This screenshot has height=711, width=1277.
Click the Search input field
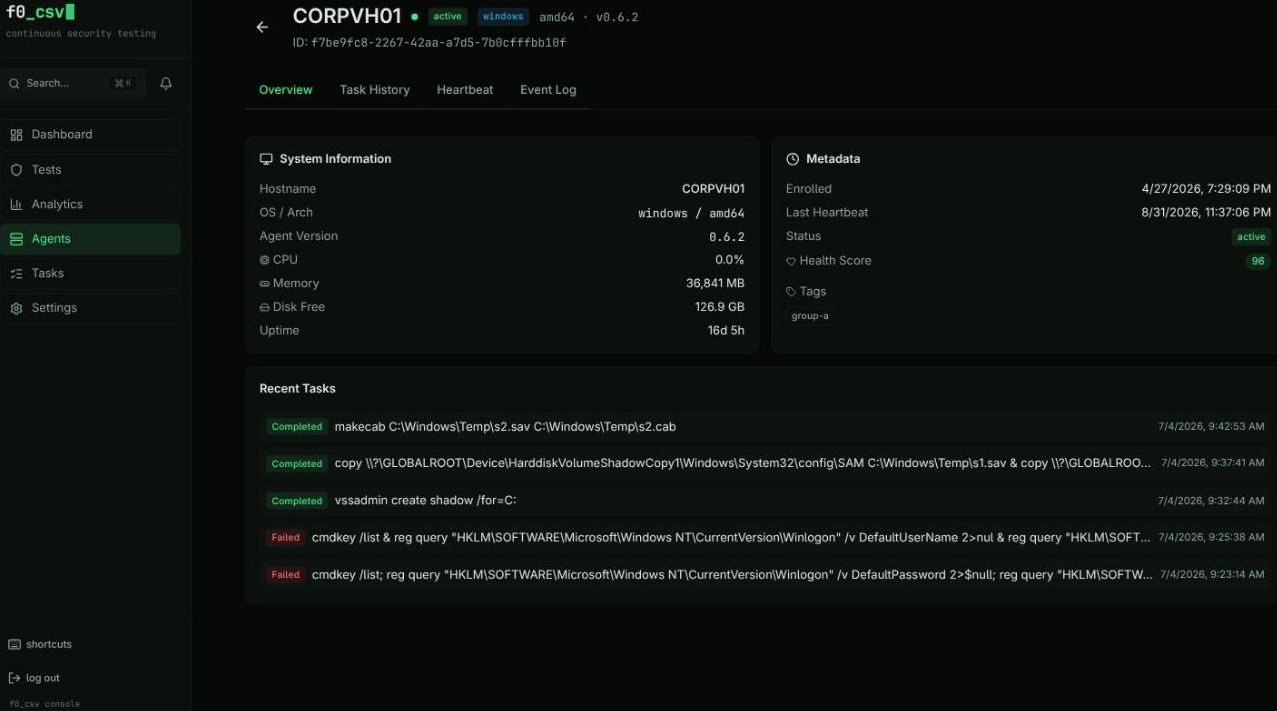click(73, 83)
